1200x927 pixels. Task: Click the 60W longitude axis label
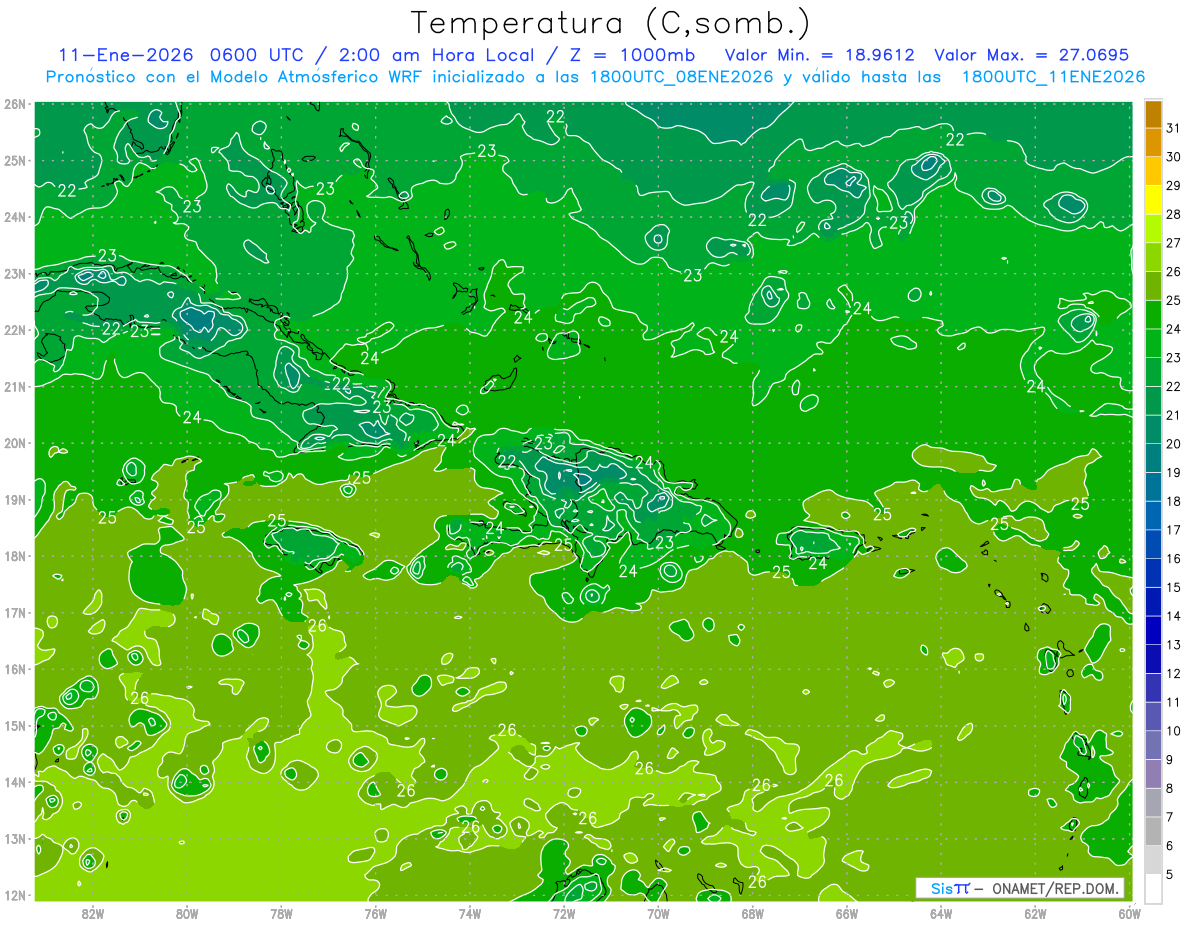1129,913
